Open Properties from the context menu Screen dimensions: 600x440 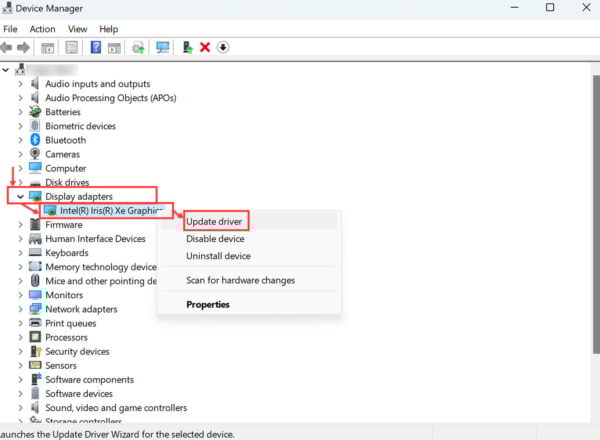(x=208, y=304)
